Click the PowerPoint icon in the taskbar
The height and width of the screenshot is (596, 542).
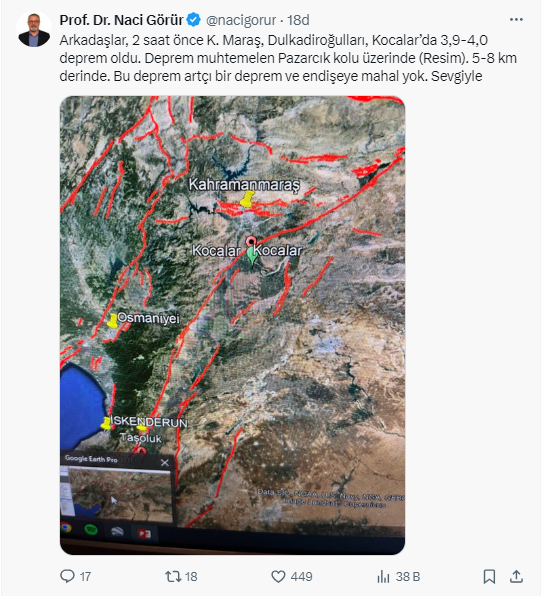tap(144, 533)
